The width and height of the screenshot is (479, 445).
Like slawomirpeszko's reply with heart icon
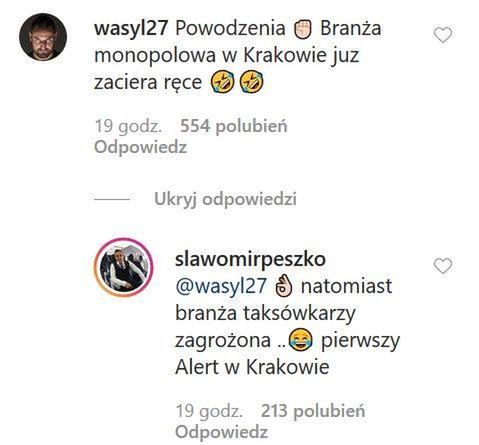pyautogui.click(x=443, y=266)
